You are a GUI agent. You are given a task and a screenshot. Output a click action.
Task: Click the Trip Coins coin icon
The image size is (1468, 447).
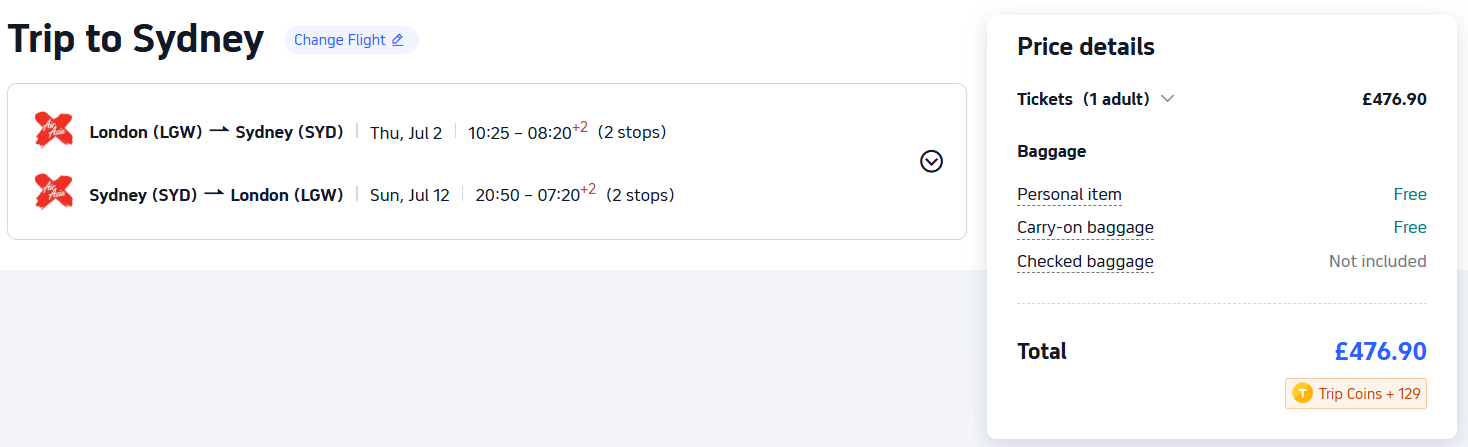pyautogui.click(x=1302, y=393)
